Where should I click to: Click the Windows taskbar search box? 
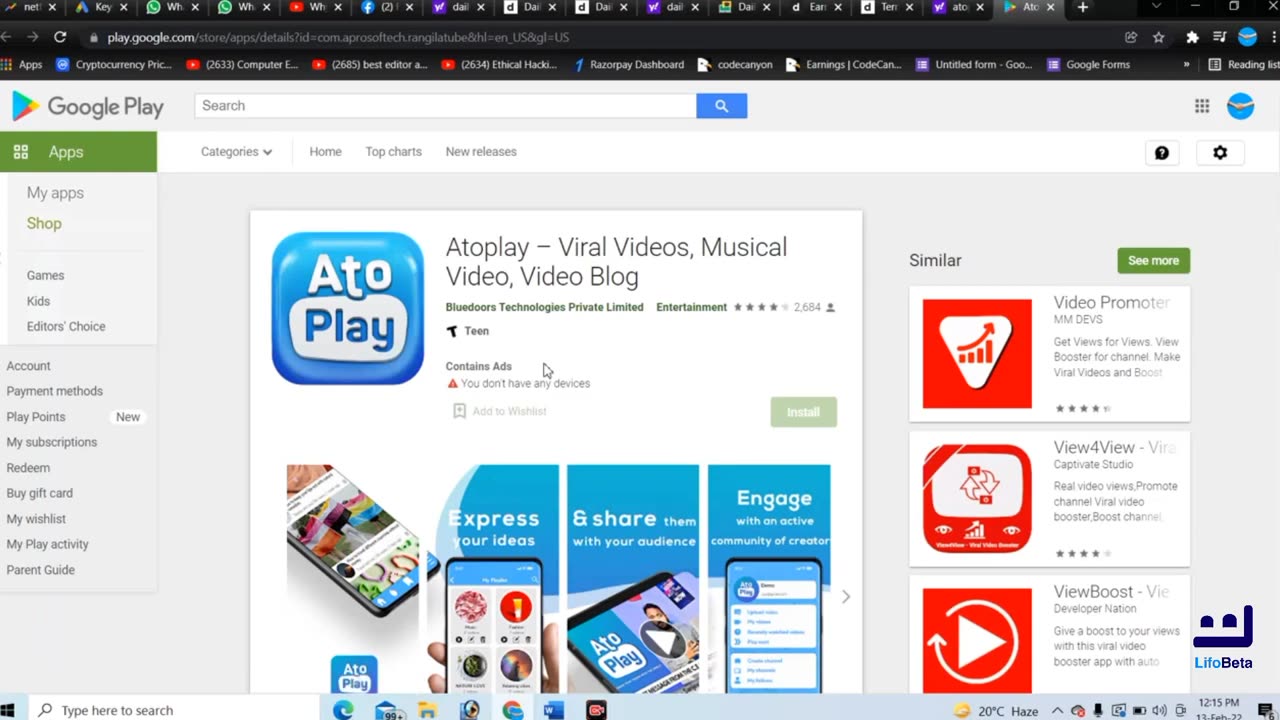click(175, 710)
